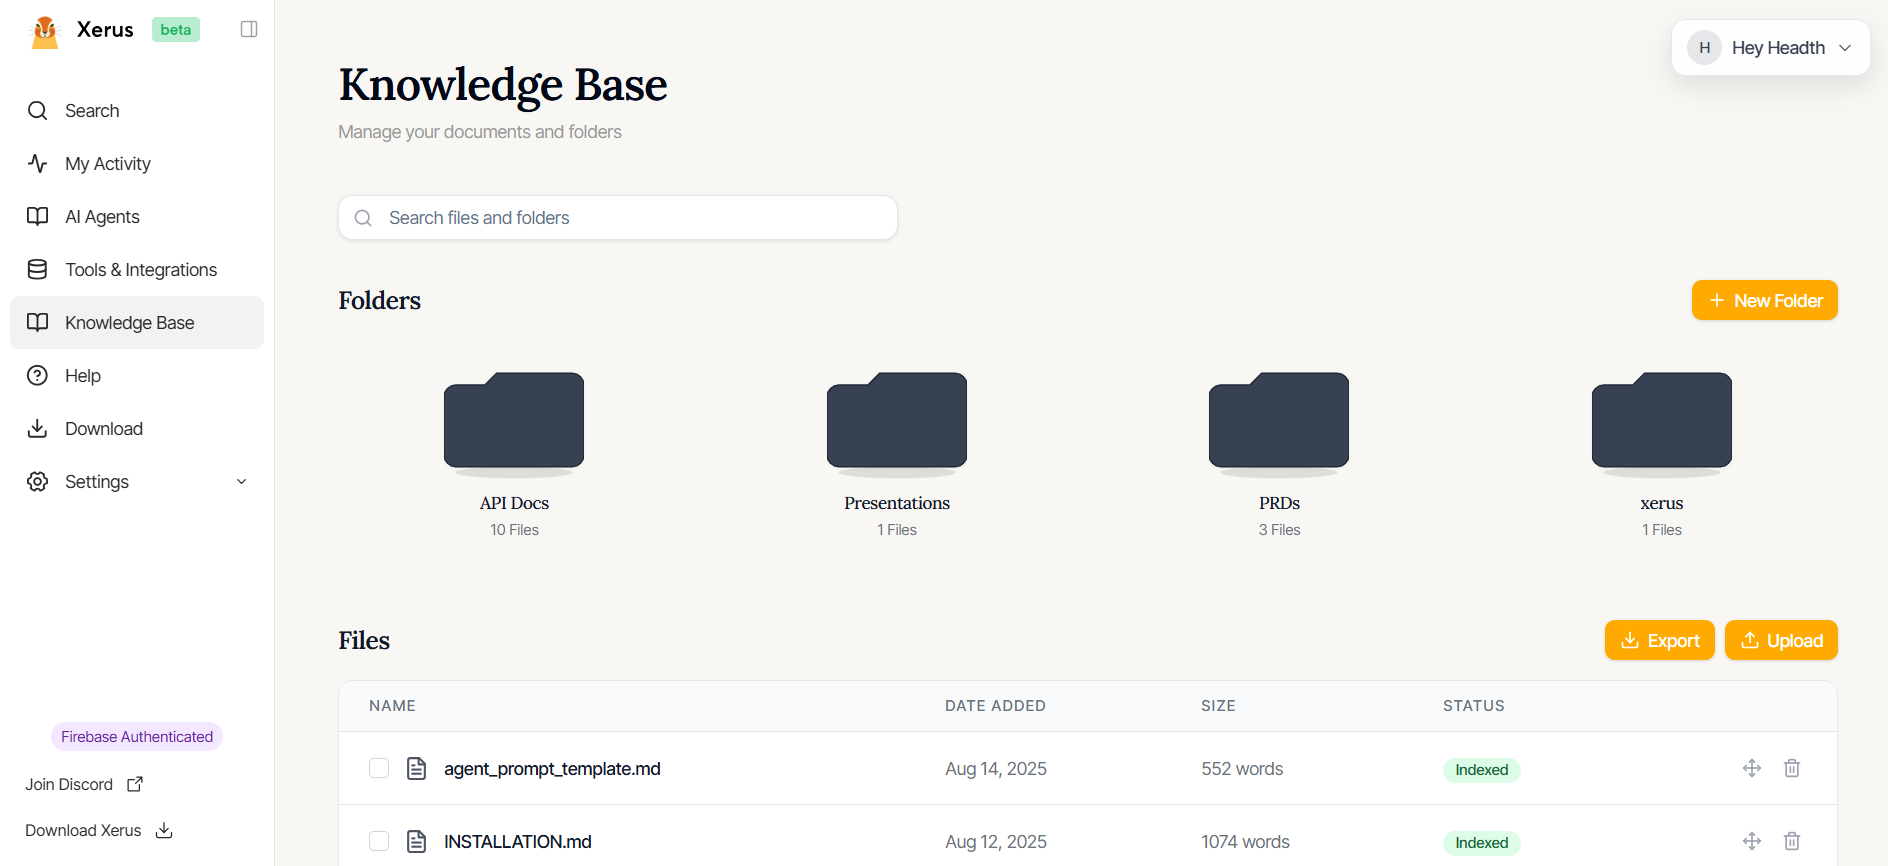Viewport: 1888px width, 866px height.
Task: Open INSTALLATION.md file
Action: pos(518,842)
